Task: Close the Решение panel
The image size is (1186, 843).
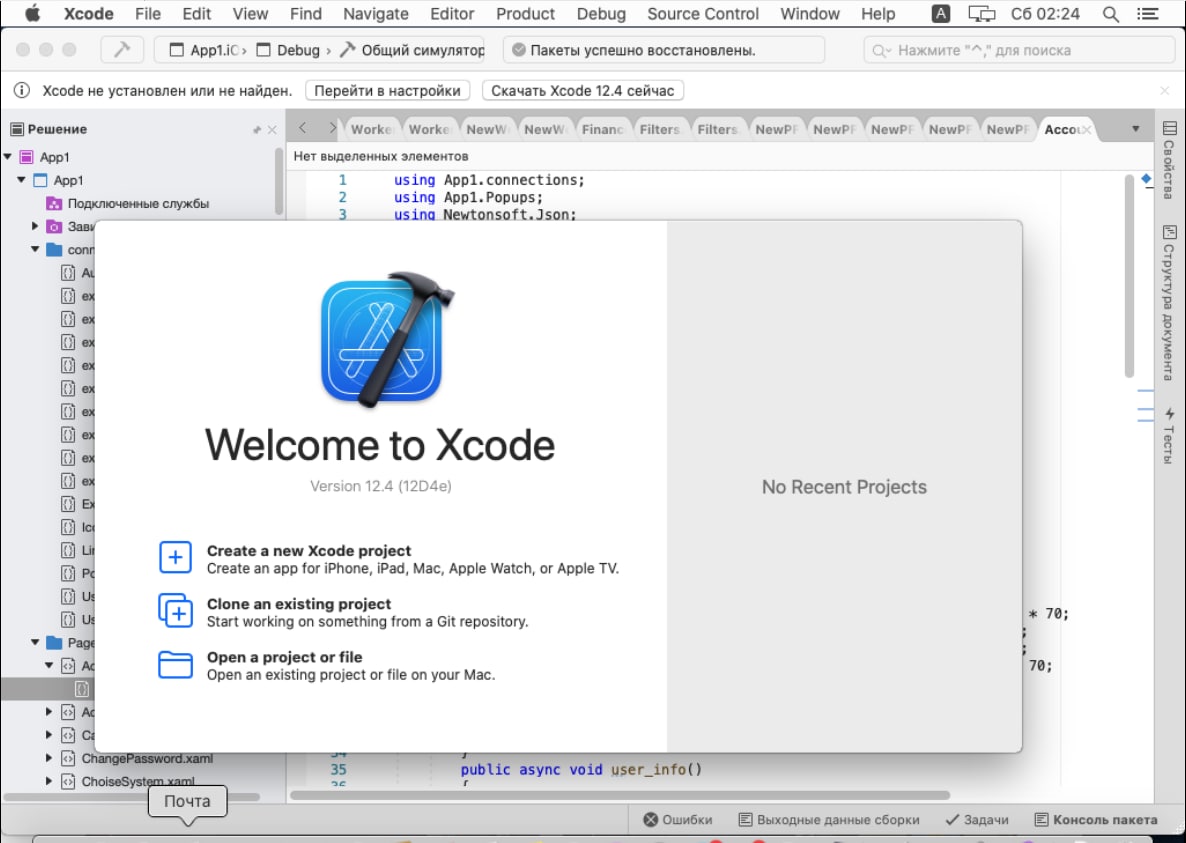Action: pos(272,130)
